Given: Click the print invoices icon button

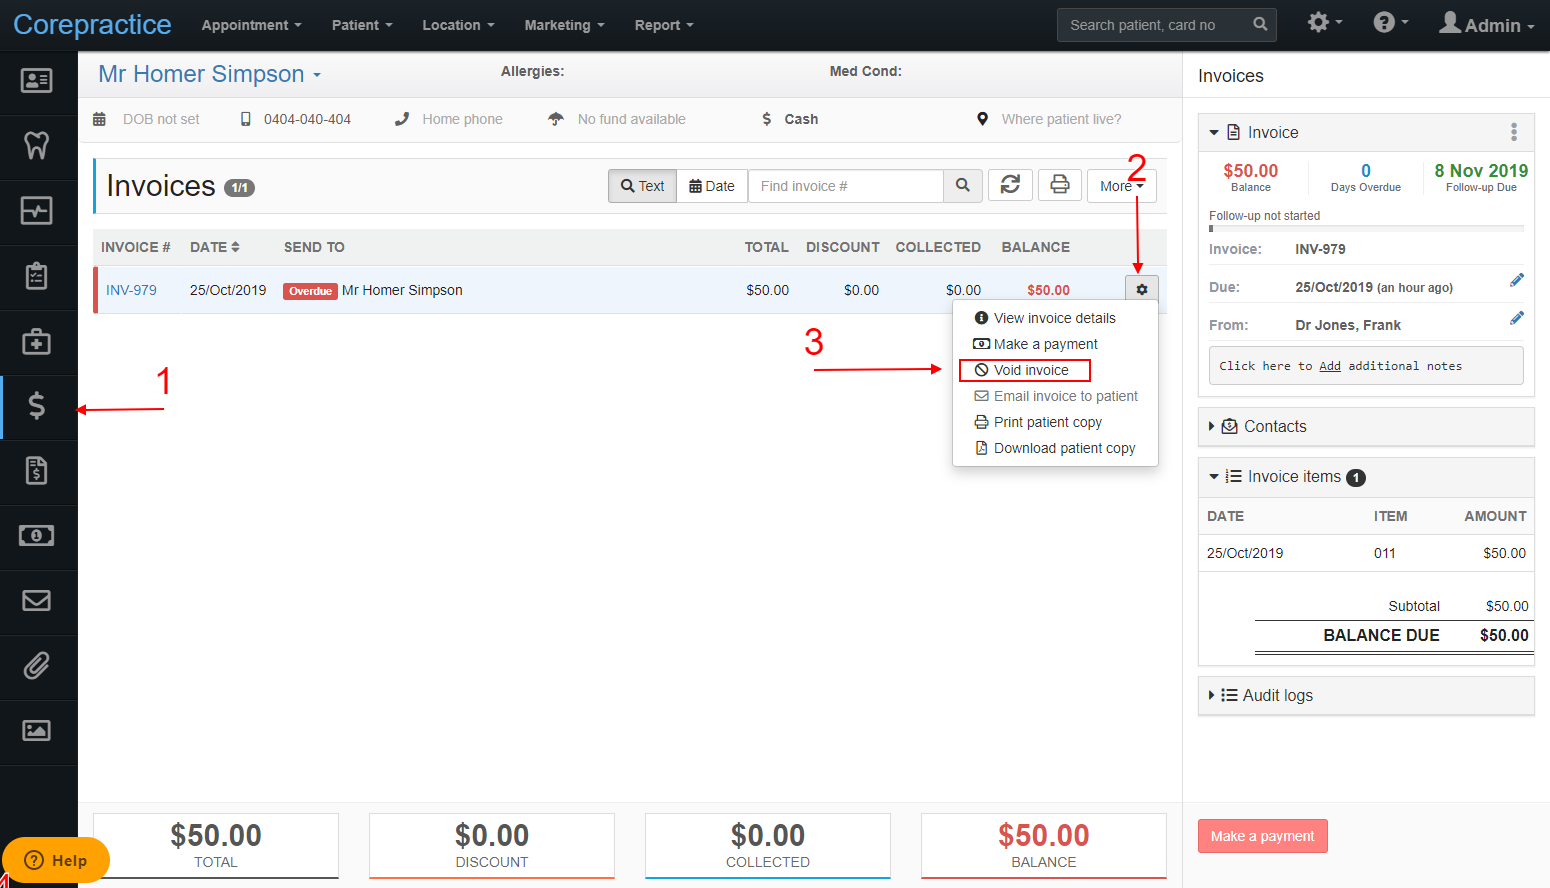Looking at the screenshot, I should 1060,185.
